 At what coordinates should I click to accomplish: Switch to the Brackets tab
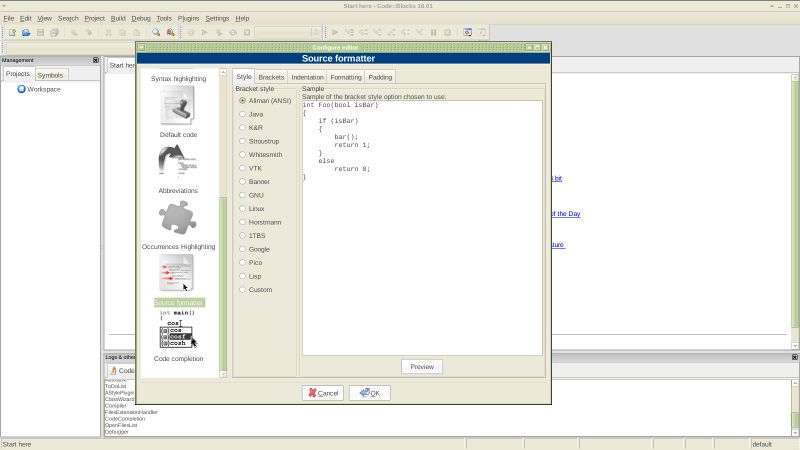(x=271, y=77)
